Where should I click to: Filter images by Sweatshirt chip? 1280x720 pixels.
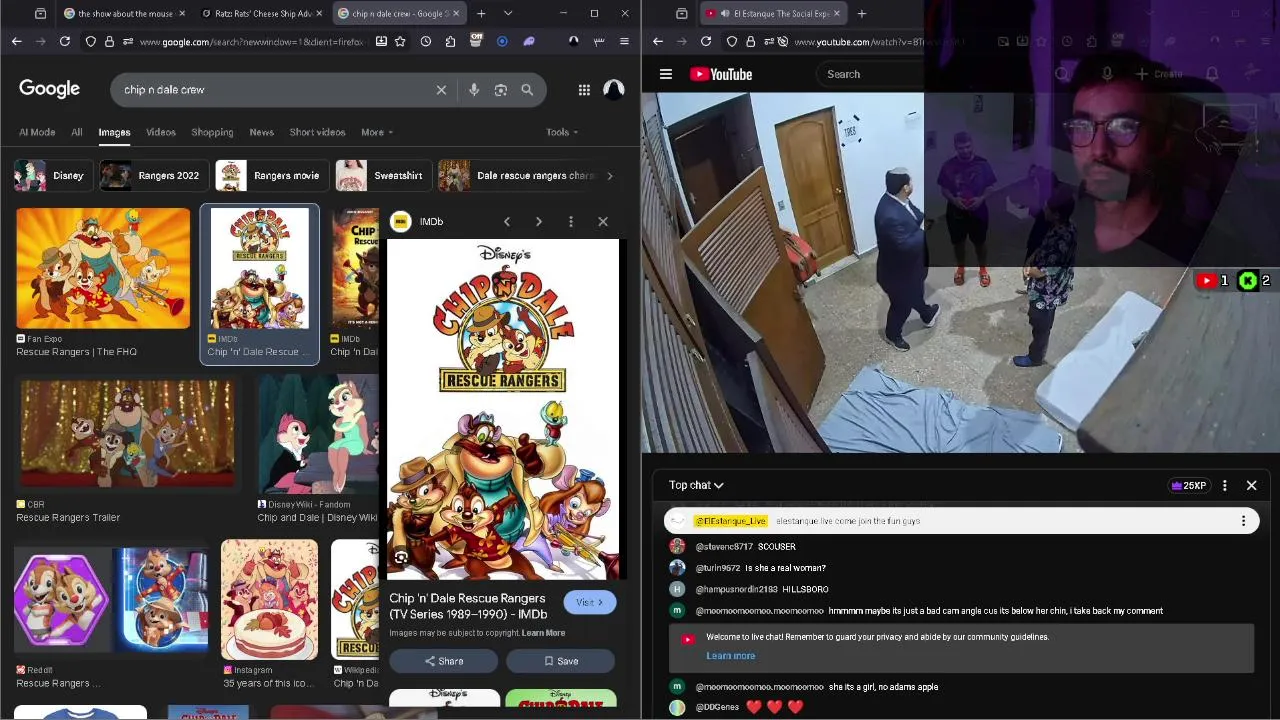[x=382, y=176]
